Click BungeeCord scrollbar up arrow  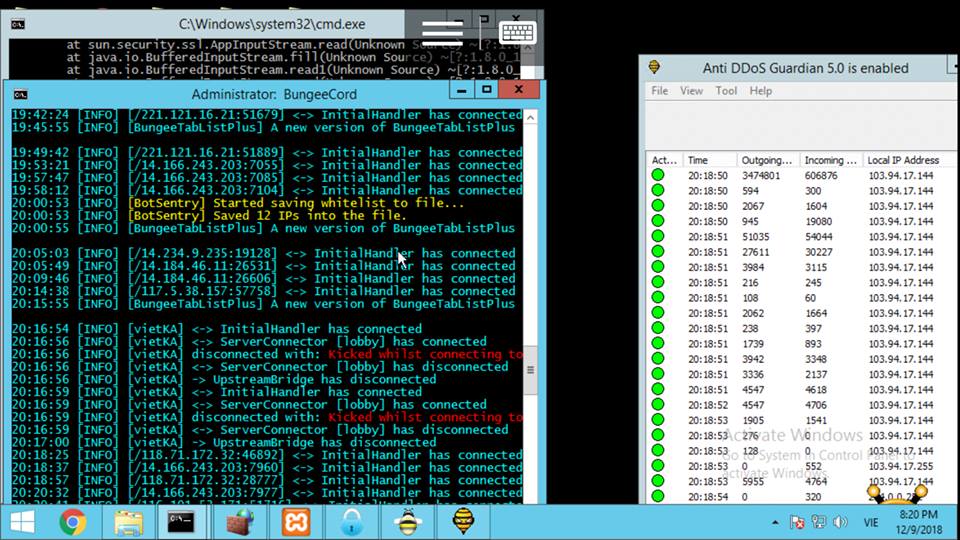[x=530, y=117]
